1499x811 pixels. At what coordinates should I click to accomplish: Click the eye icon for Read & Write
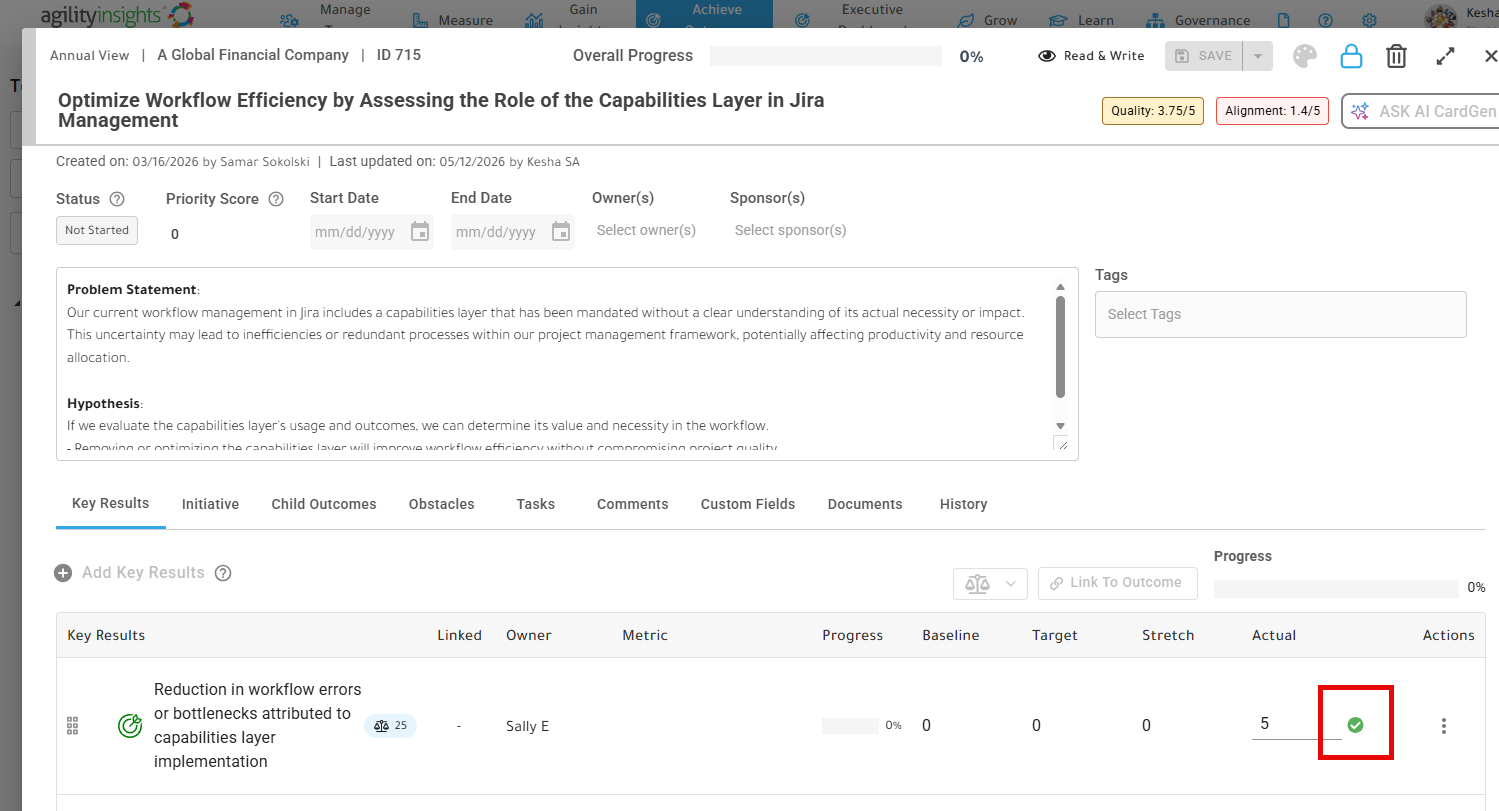pos(1047,56)
